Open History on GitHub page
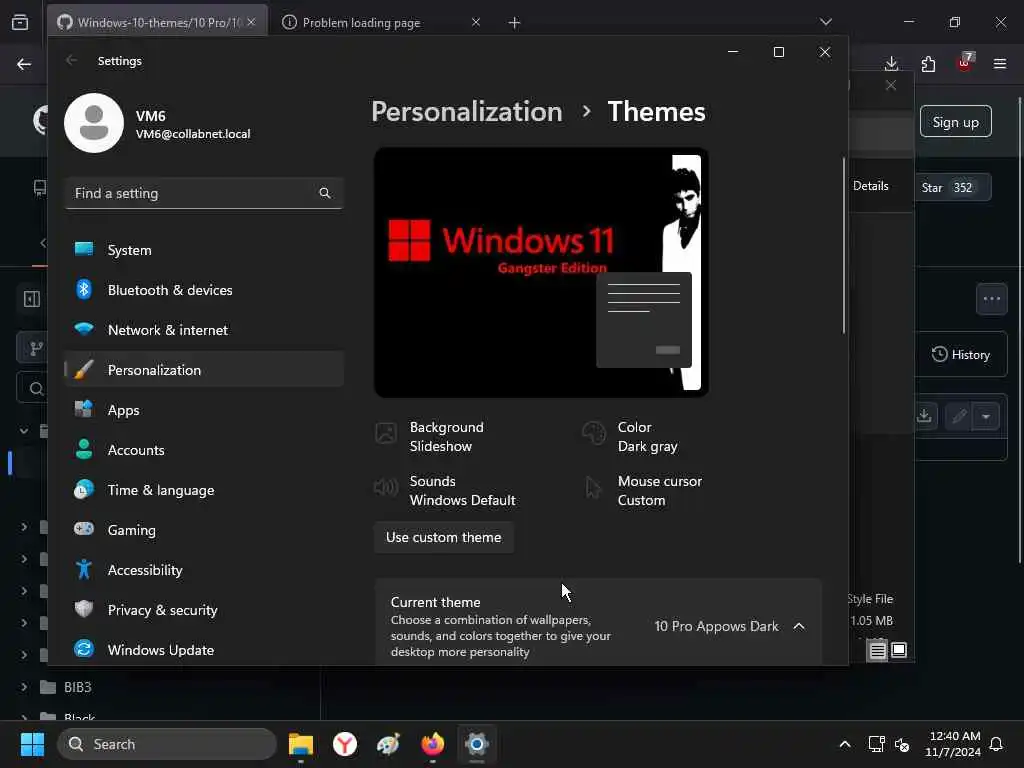 click(x=961, y=355)
